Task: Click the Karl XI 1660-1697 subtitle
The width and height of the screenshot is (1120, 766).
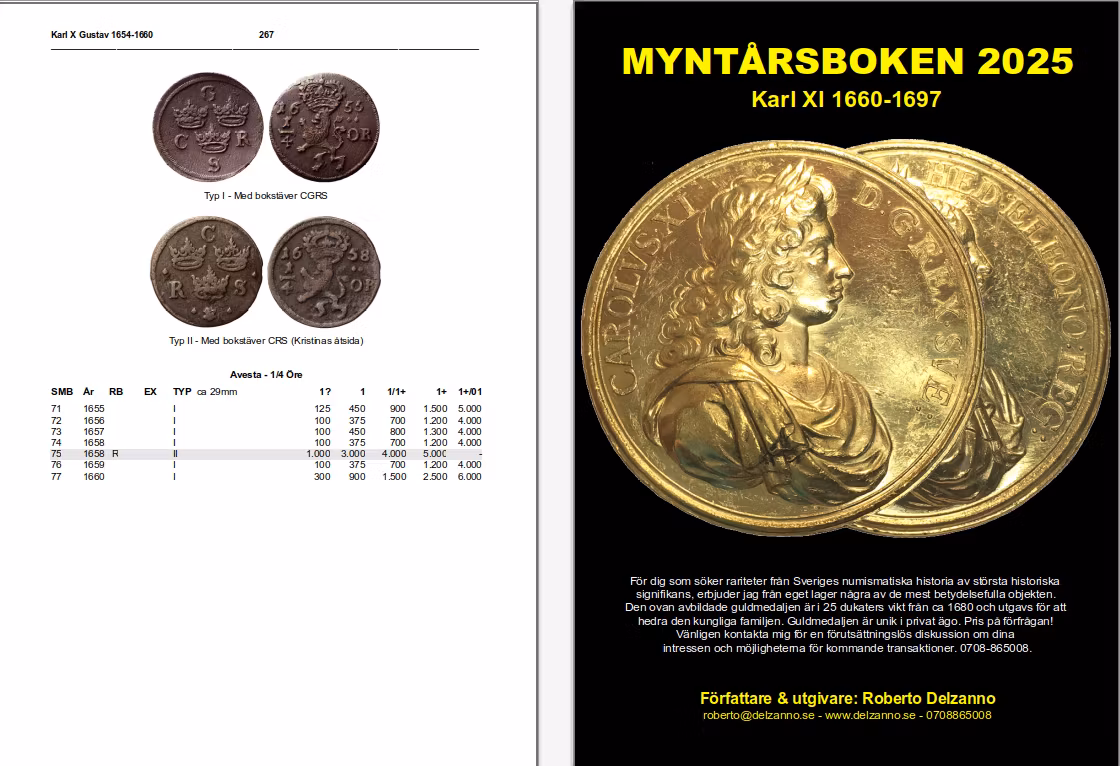Action: coord(845,99)
